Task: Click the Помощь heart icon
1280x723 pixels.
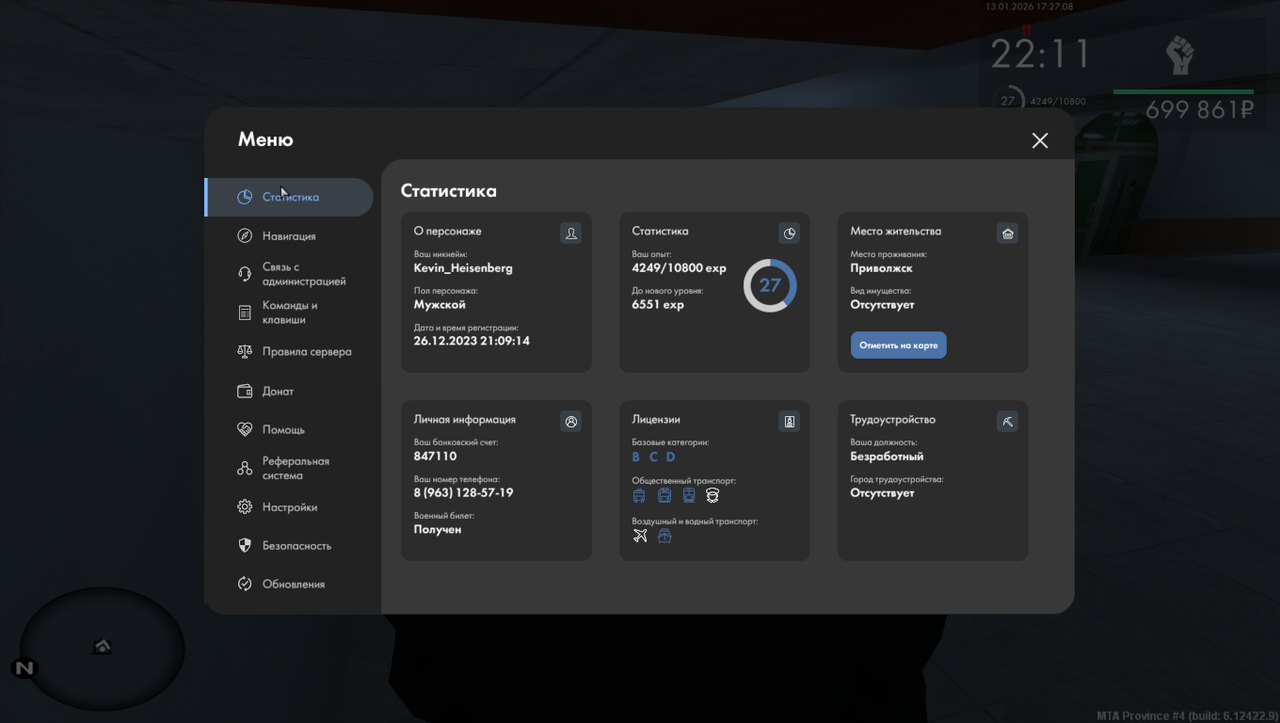Action: 244,429
